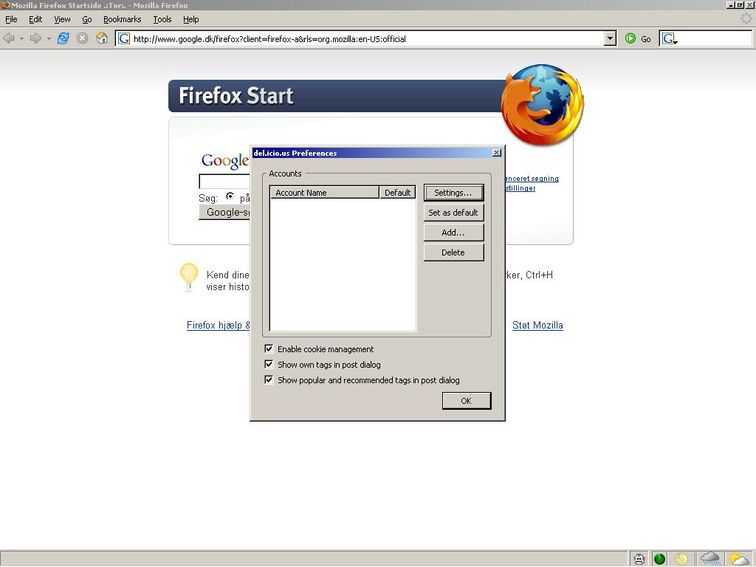Click the large Firefox globe logo on page

542,105
